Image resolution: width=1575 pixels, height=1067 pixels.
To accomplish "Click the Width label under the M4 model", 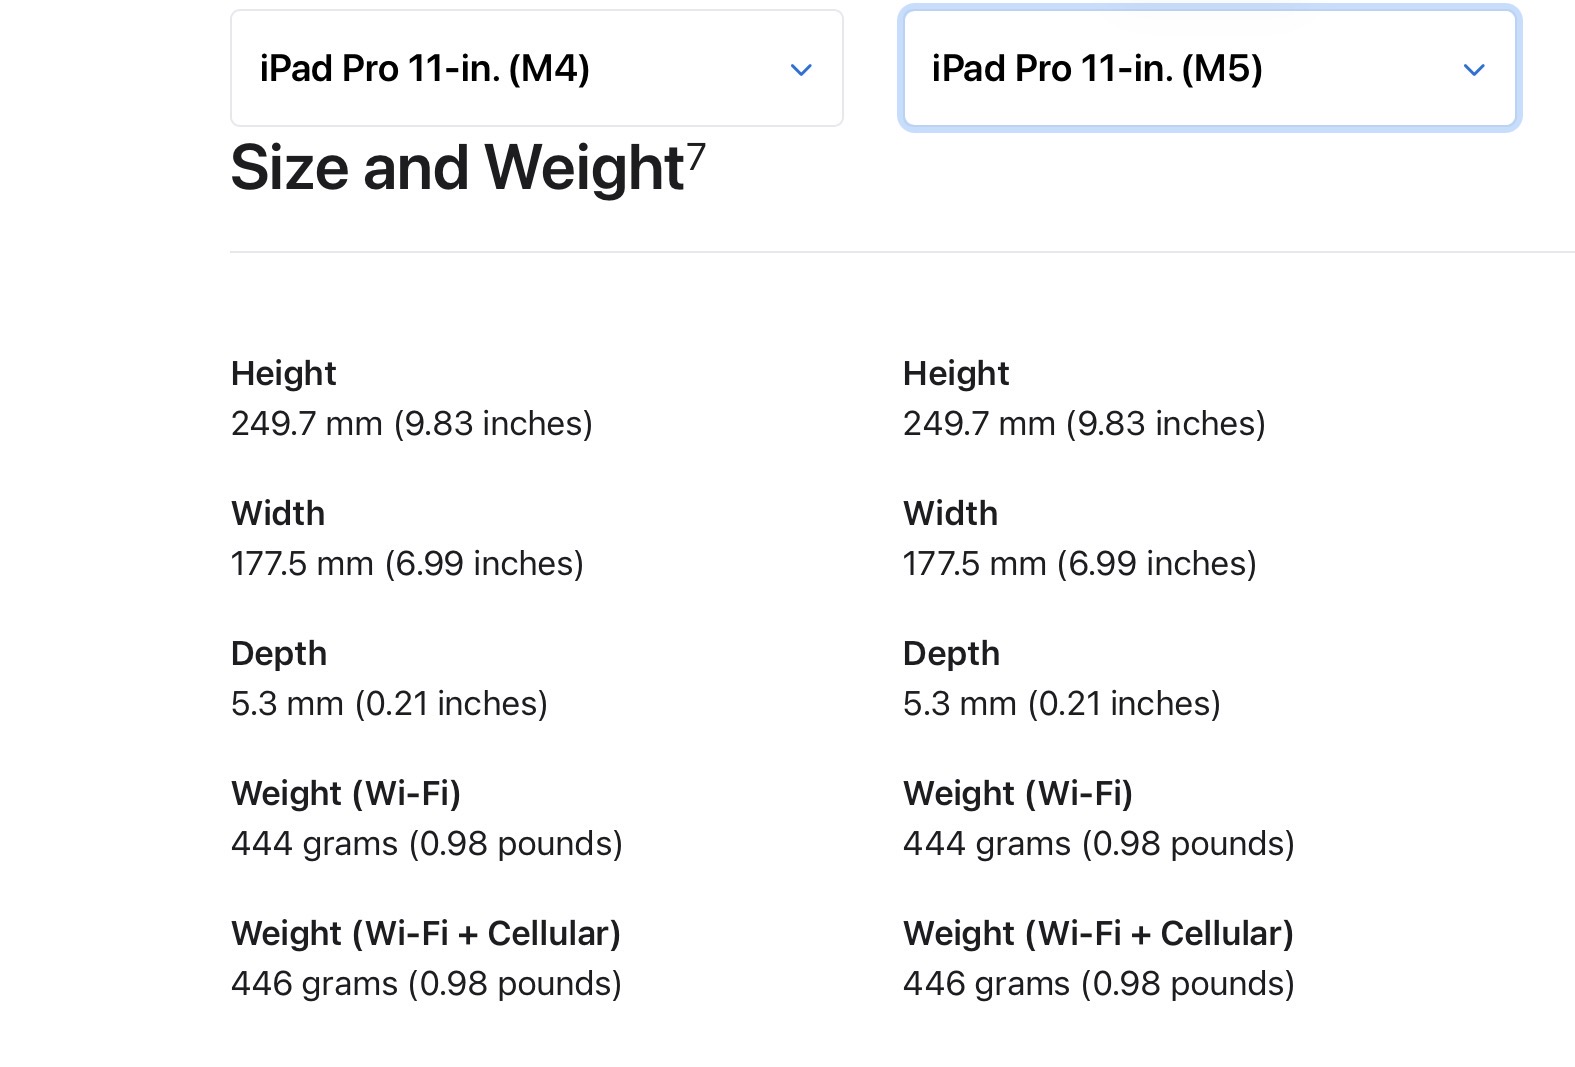I will [277, 513].
